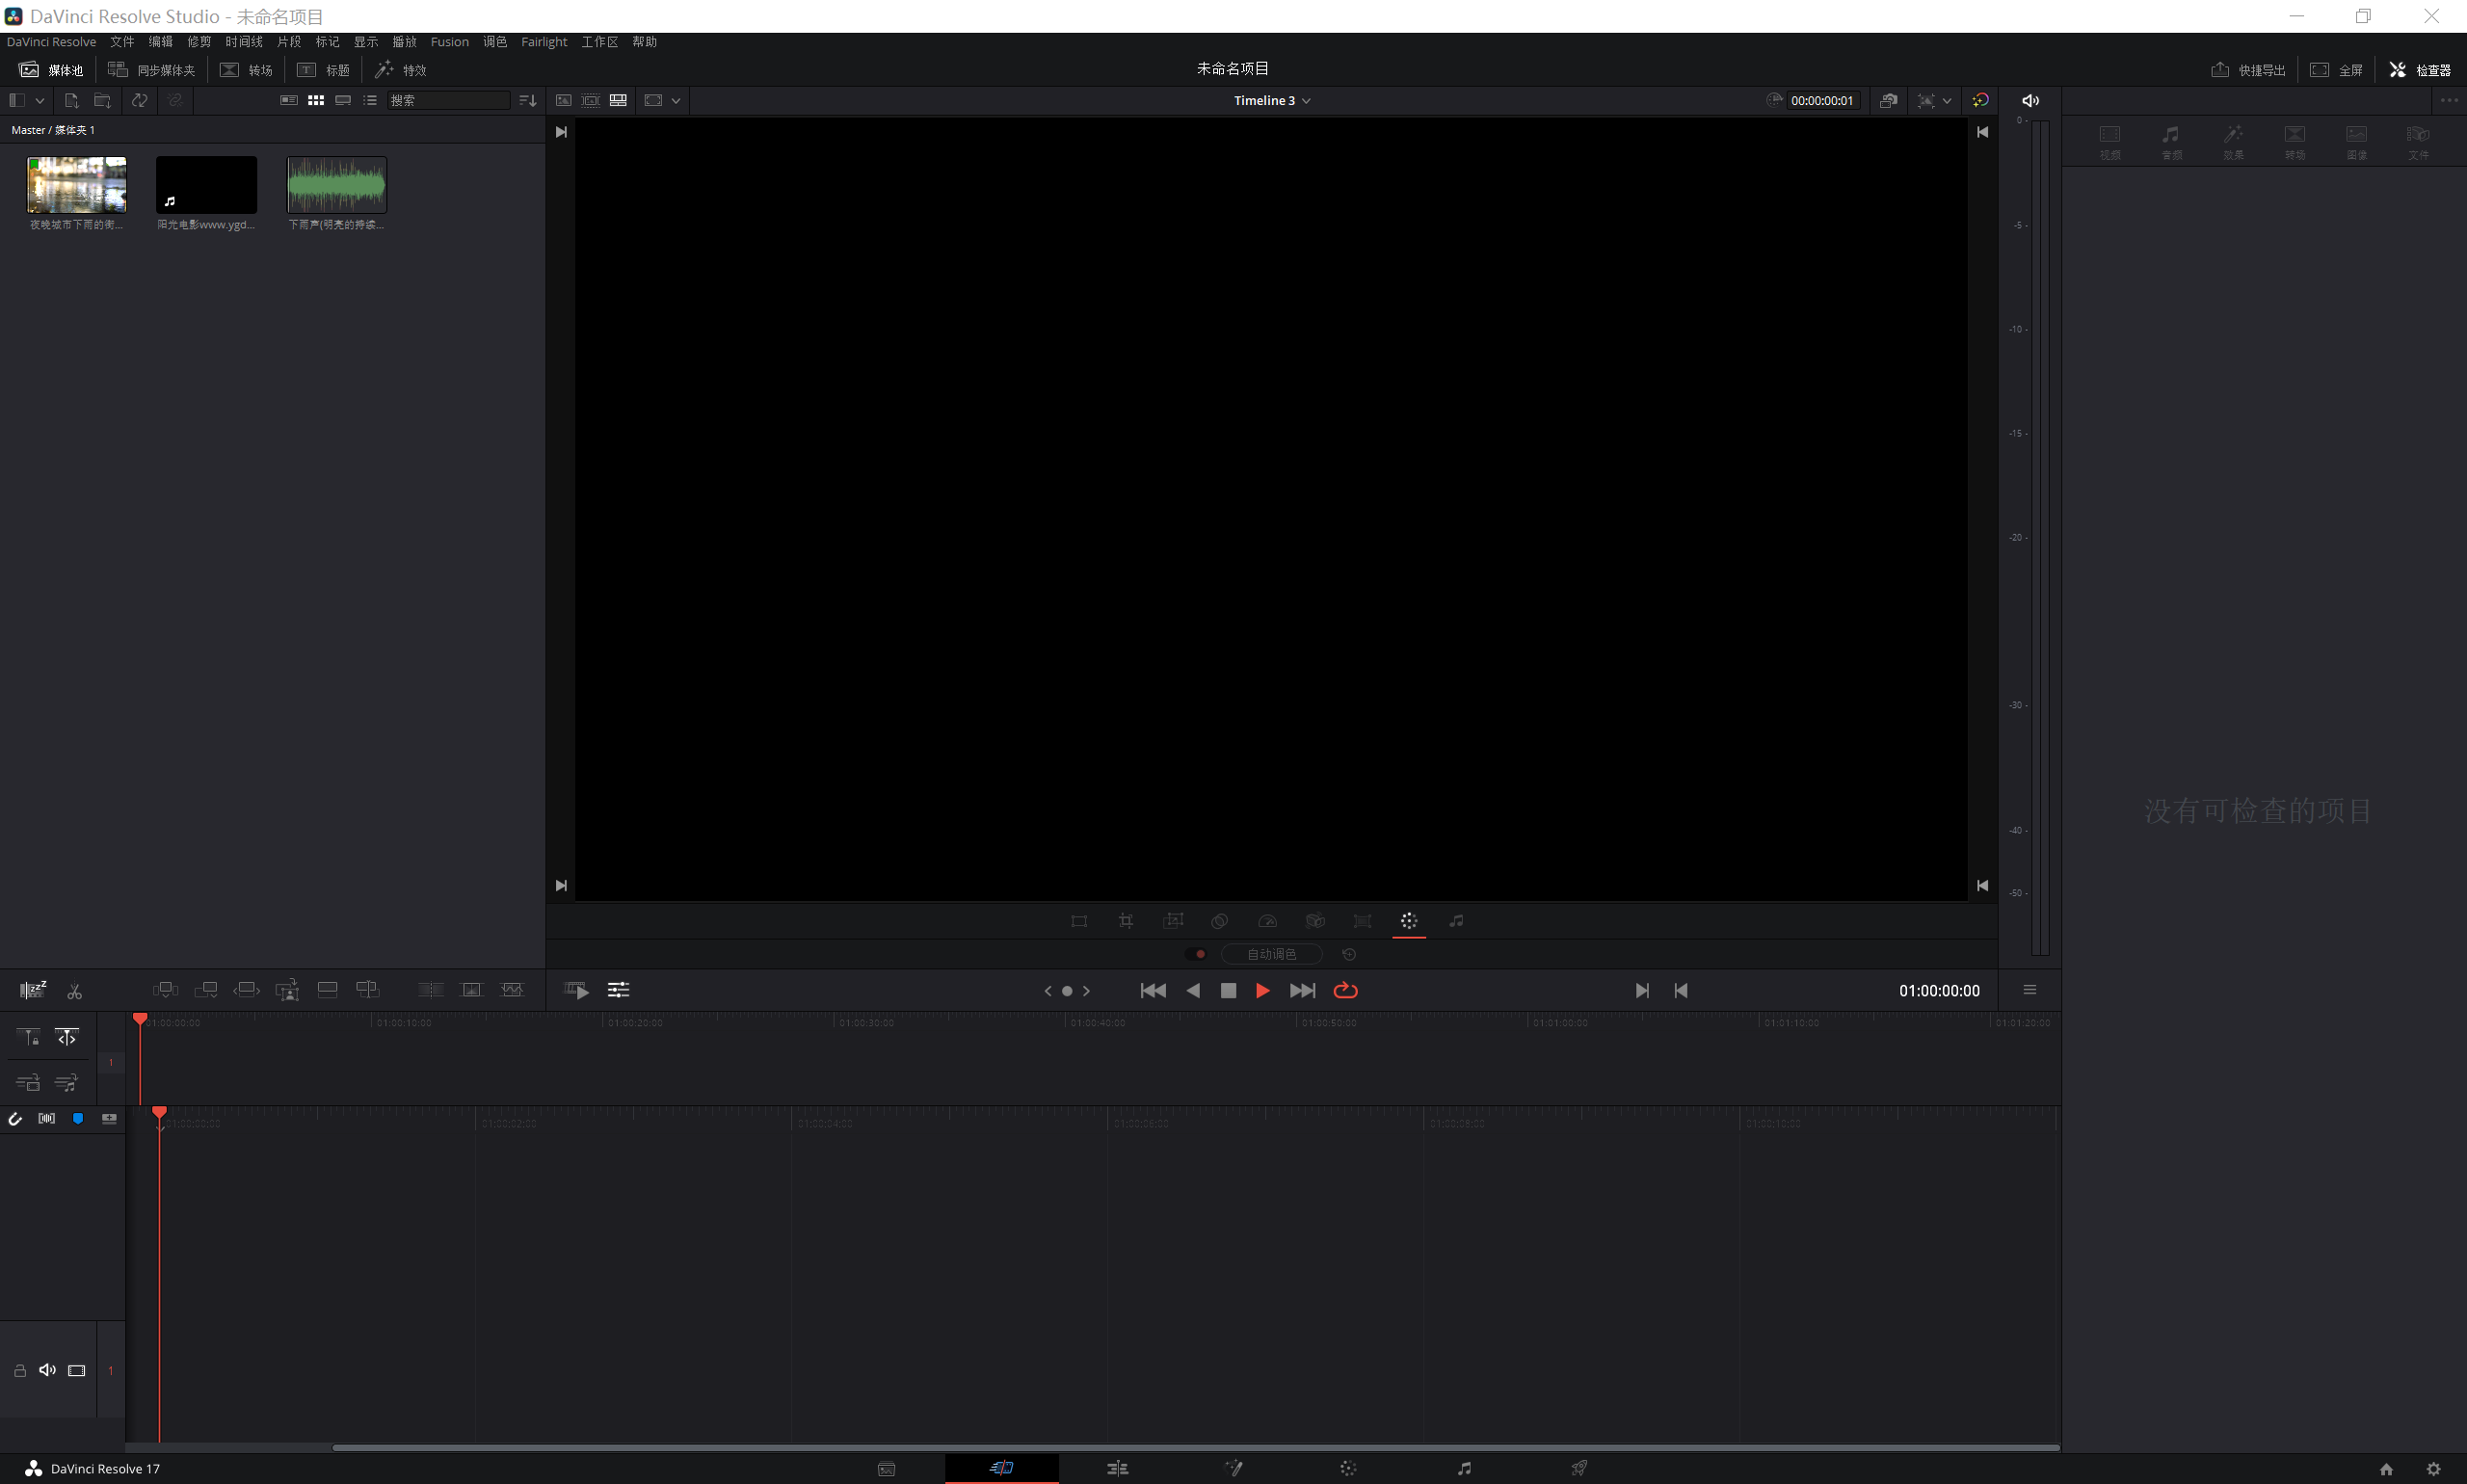The image size is (2467, 1484).
Task: Click the import media folder icon
Action: tap(102, 100)
